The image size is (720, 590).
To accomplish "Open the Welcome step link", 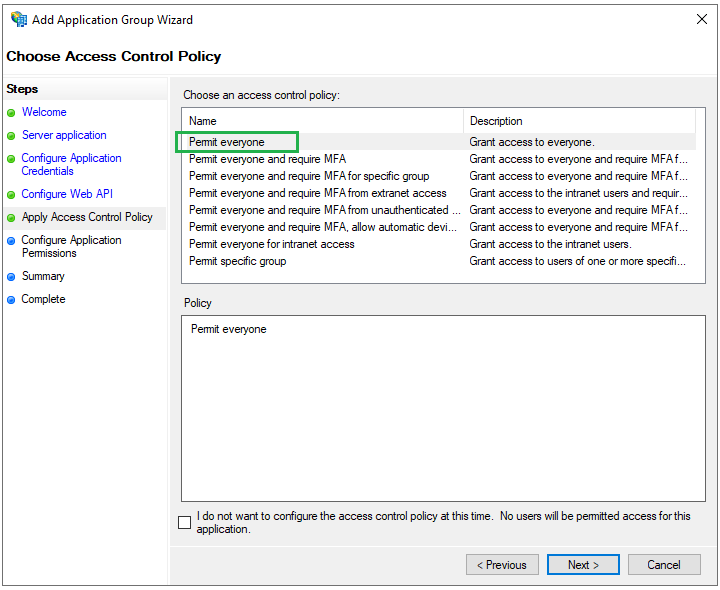I will tap(44, 112).
